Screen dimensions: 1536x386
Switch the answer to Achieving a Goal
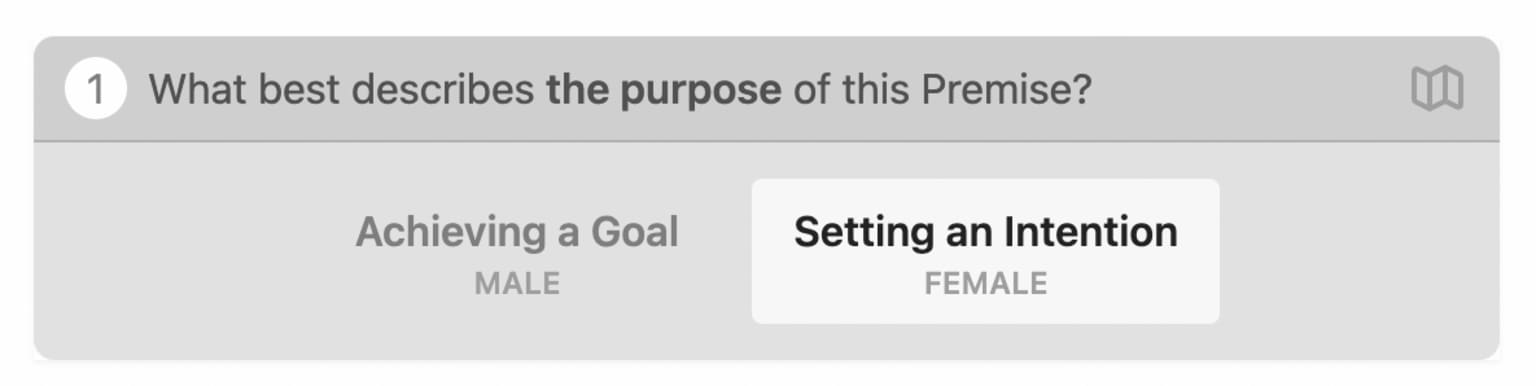[517, 251]
